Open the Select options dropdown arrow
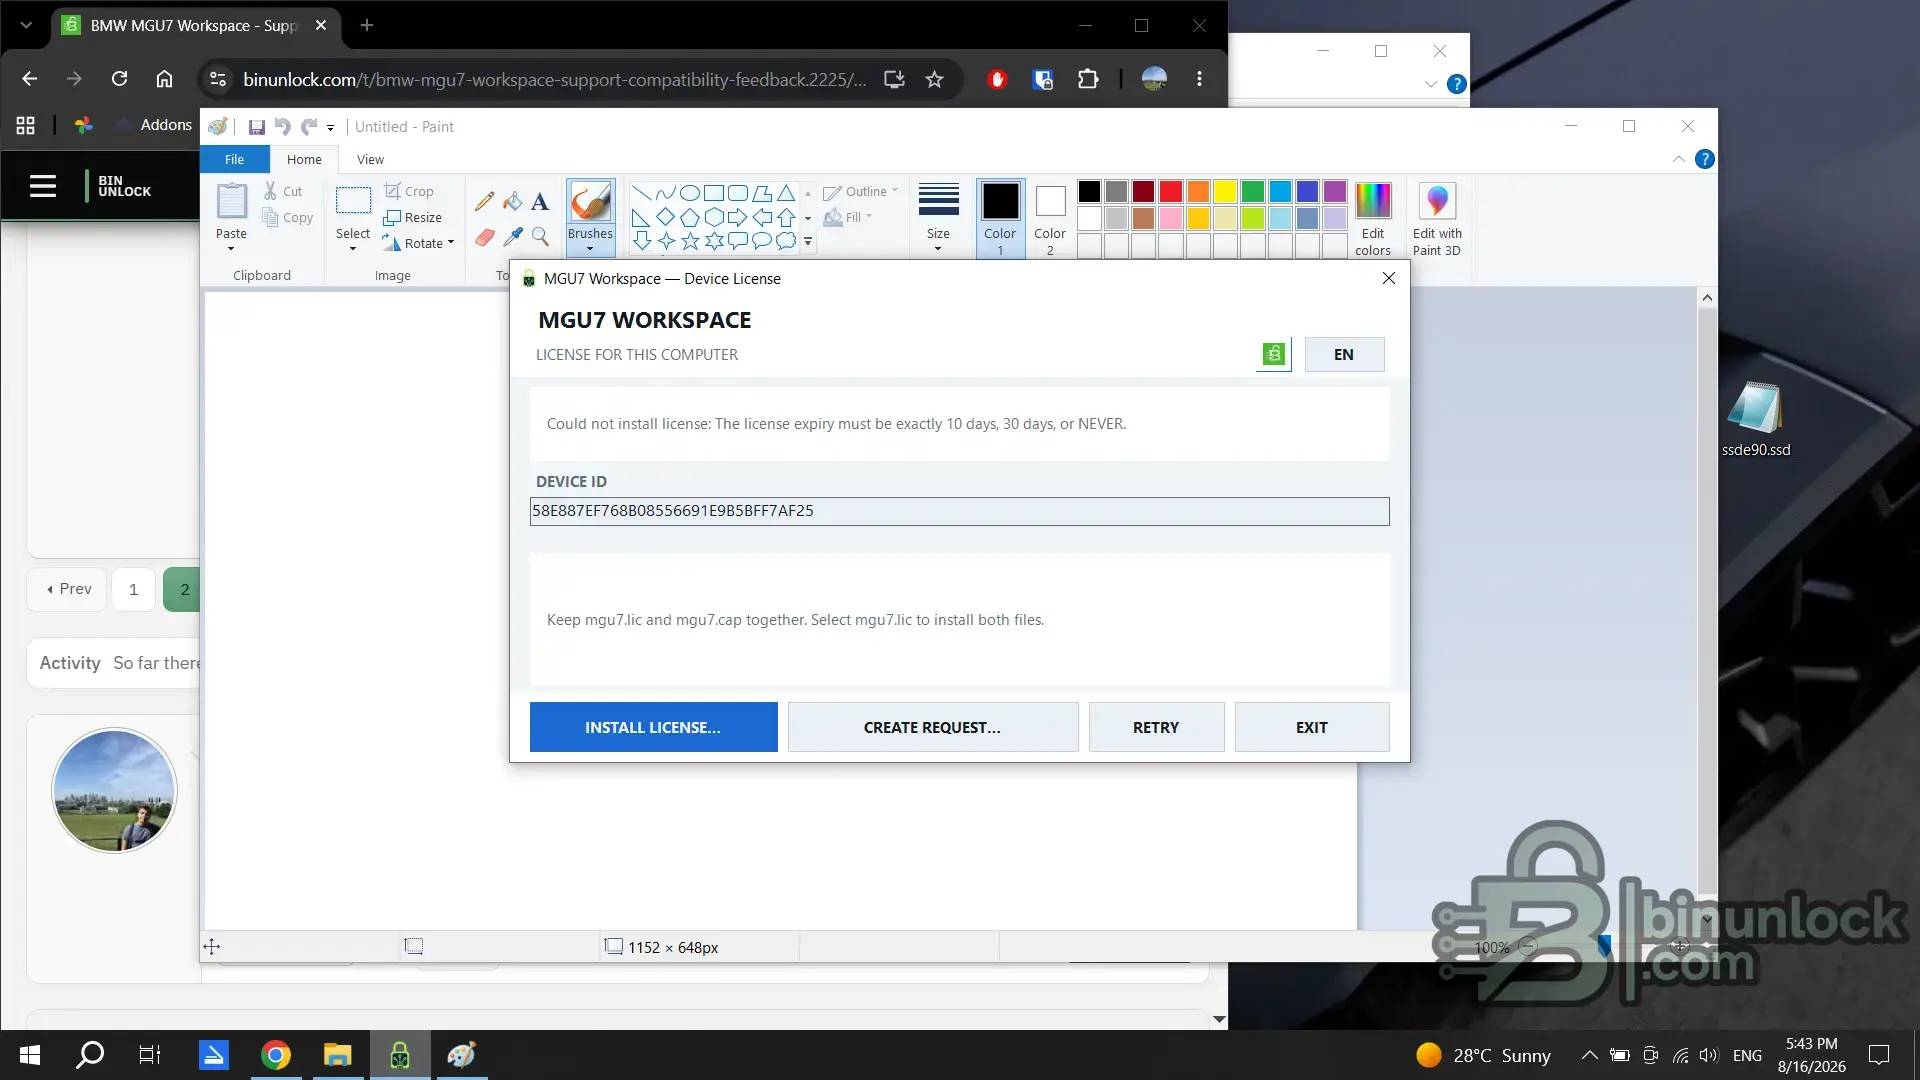 (353, 249)
